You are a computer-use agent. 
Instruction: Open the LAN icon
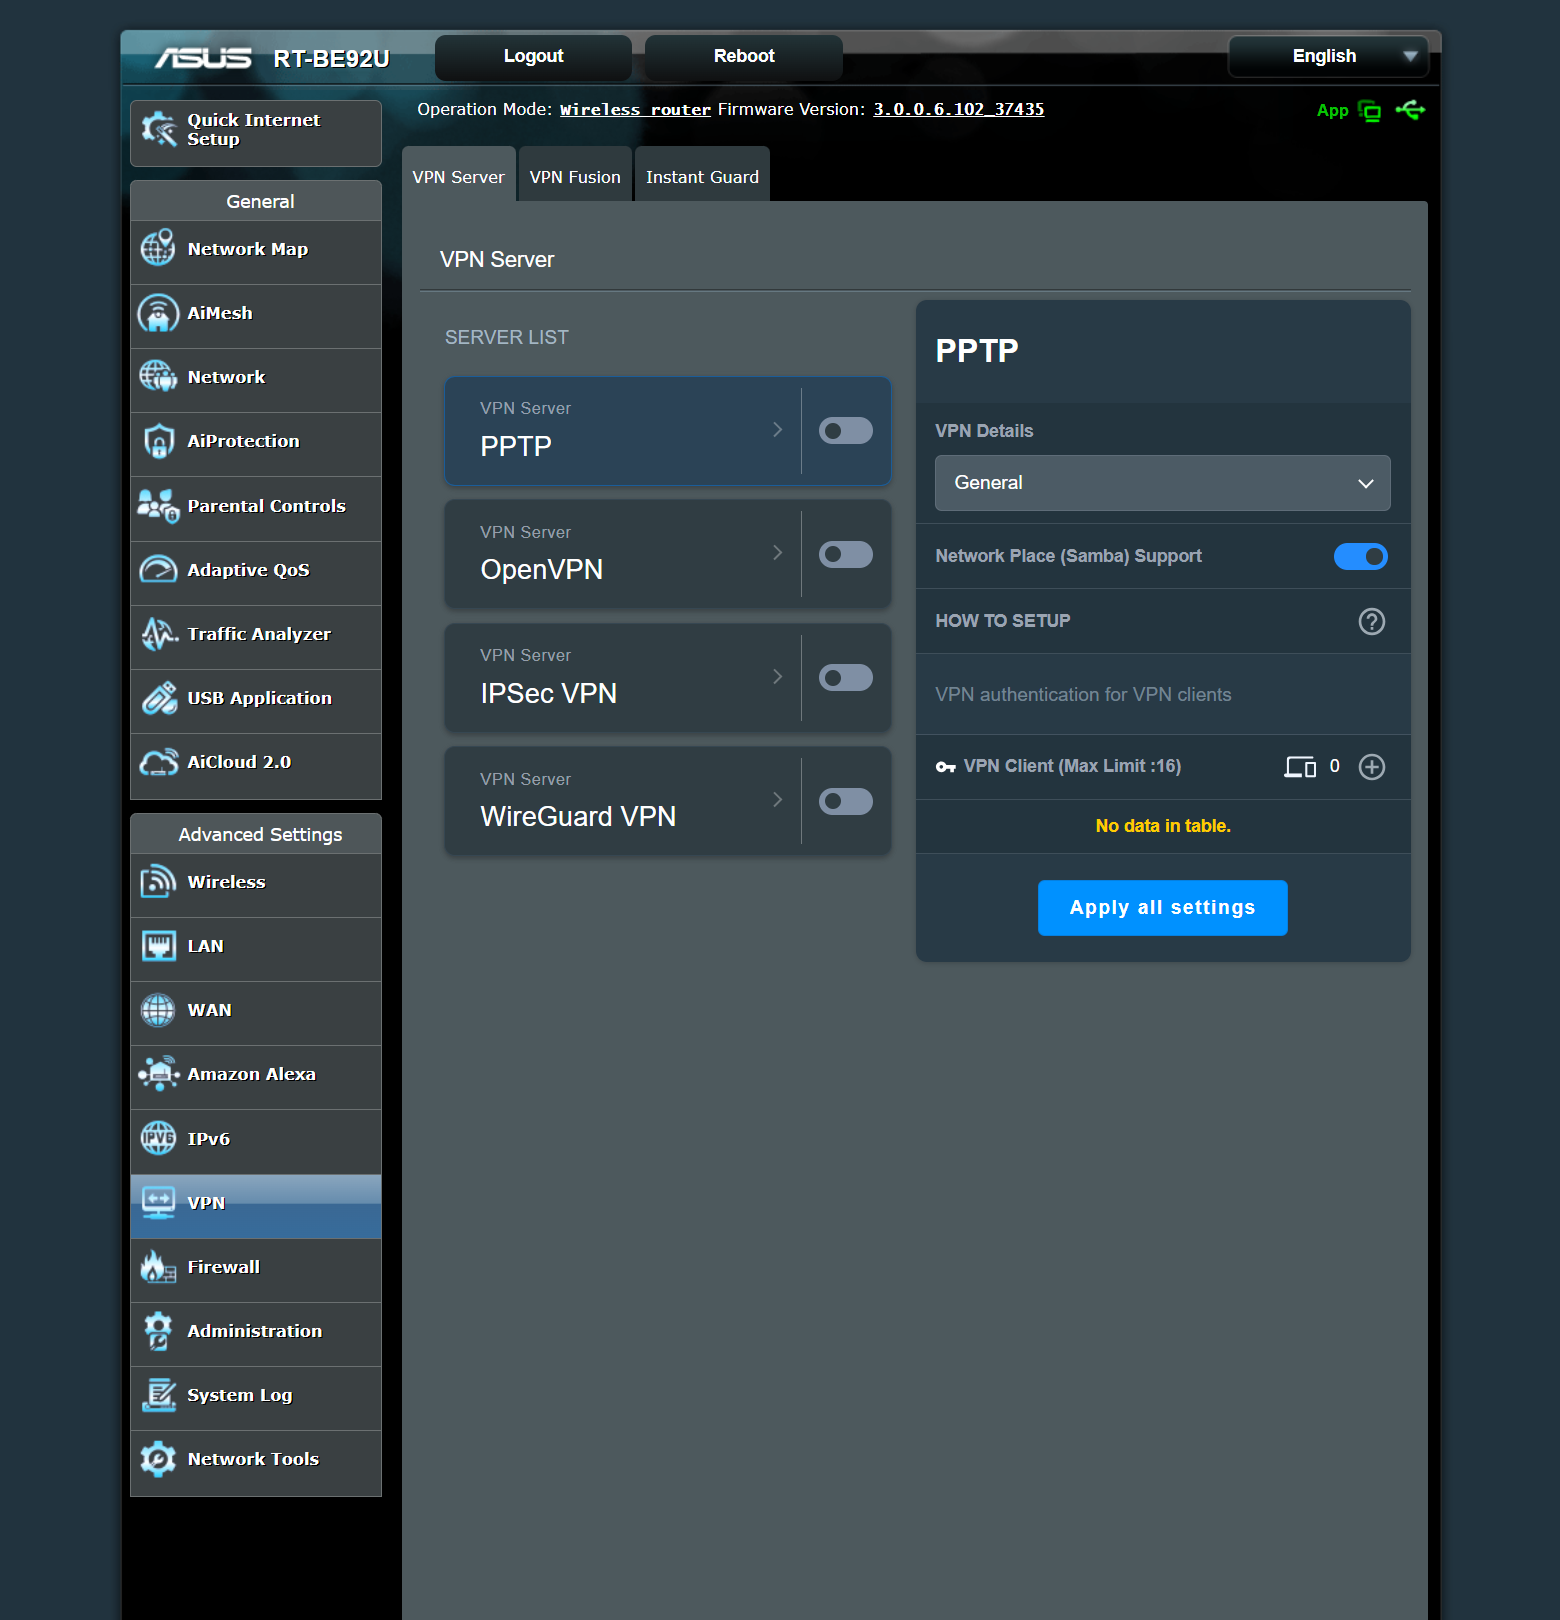pyautogui.click(x=158, y=946)
